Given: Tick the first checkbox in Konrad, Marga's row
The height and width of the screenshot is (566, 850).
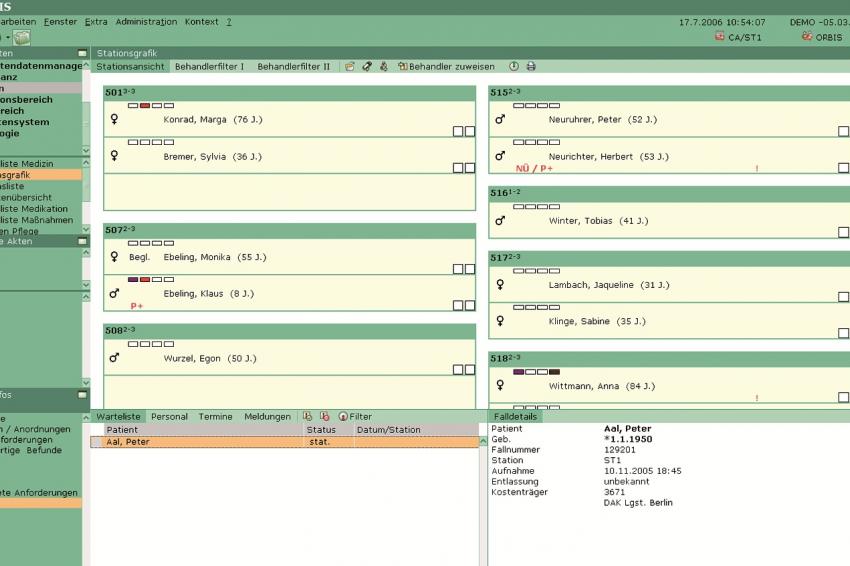Looking at the screenshot, I should tap(458, 131).
